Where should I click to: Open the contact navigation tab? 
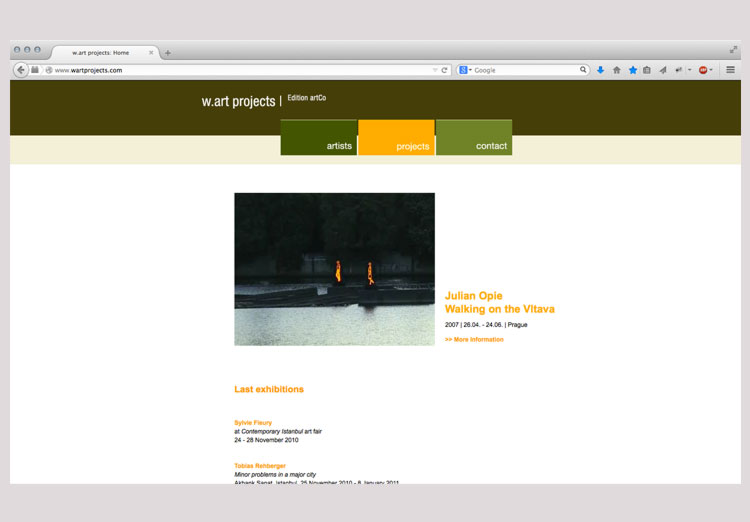[474, 137]
